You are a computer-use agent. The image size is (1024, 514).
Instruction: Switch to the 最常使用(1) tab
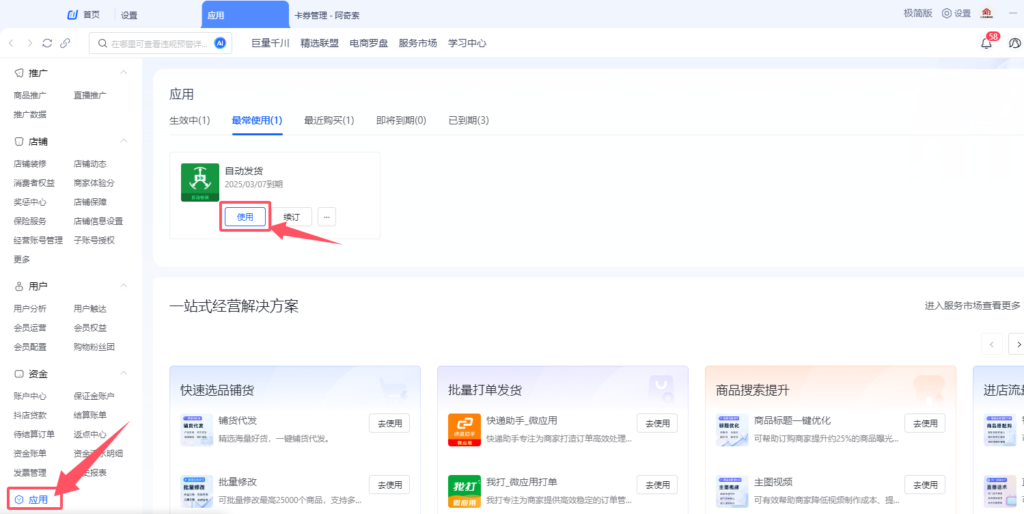257,120
